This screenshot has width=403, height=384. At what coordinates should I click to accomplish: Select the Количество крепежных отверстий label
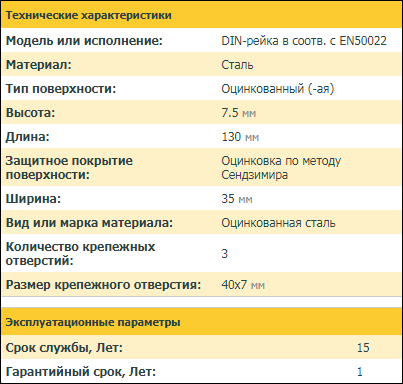[x=80, y=254]
